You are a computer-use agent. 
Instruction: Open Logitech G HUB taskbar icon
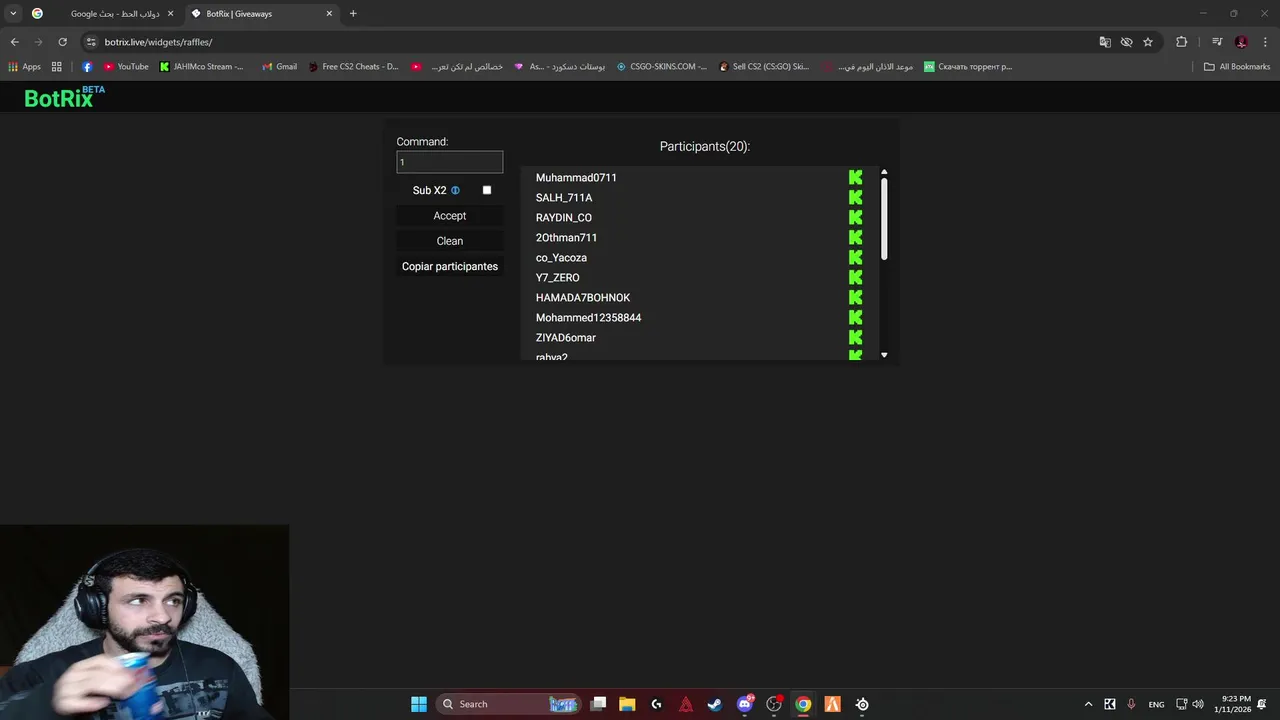(656, 704)
